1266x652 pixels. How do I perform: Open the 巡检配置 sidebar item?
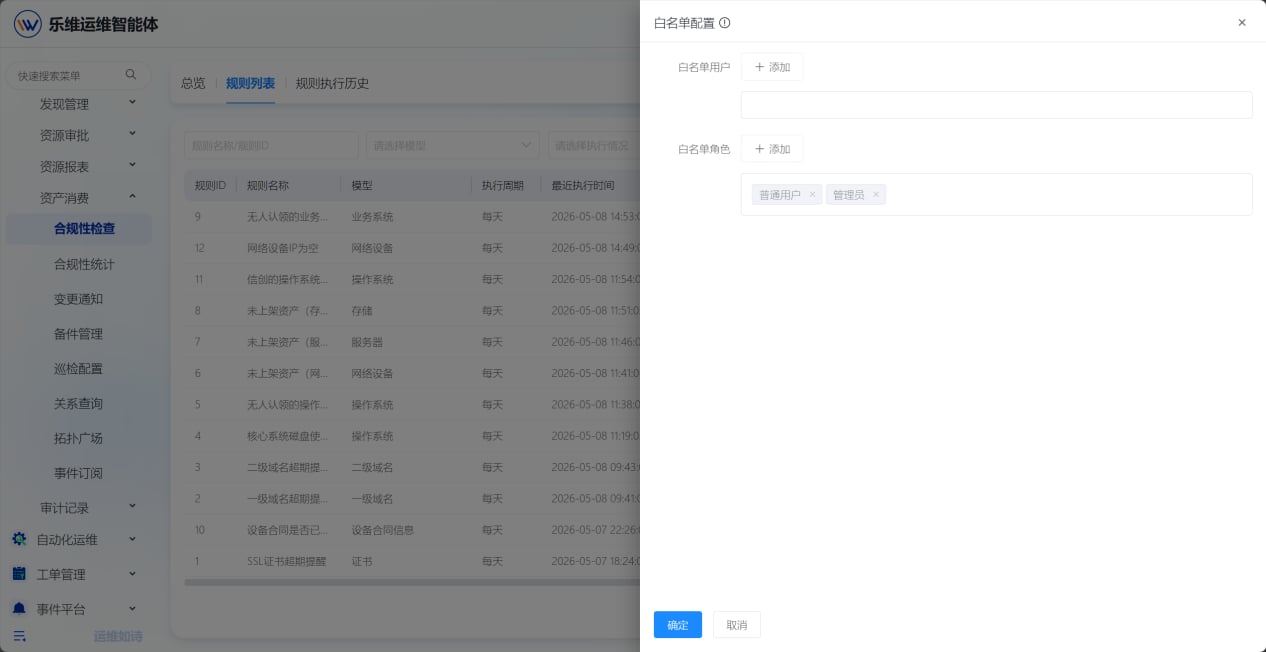pos(79,369)
